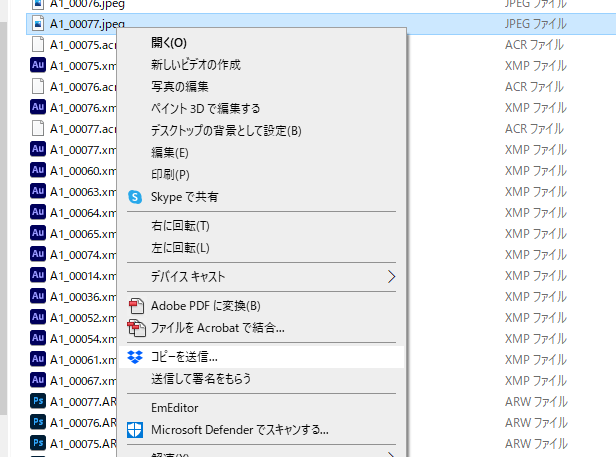Select the Audition icon of A1_00060.xmp

(x=39, y=171)
